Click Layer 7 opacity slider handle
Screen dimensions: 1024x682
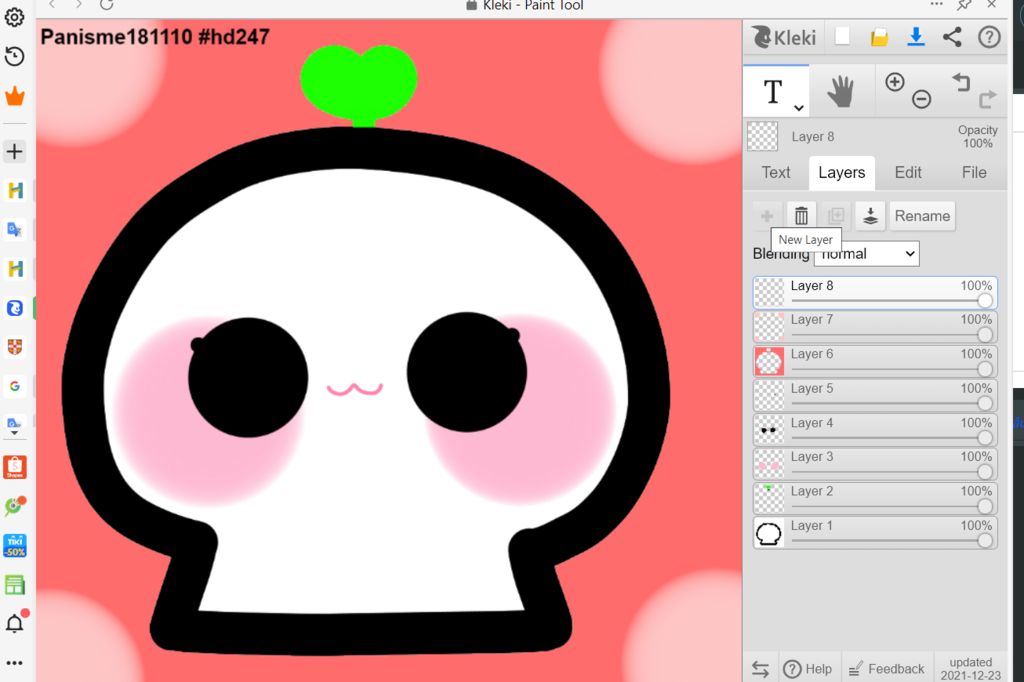click(x=985, y=334)
